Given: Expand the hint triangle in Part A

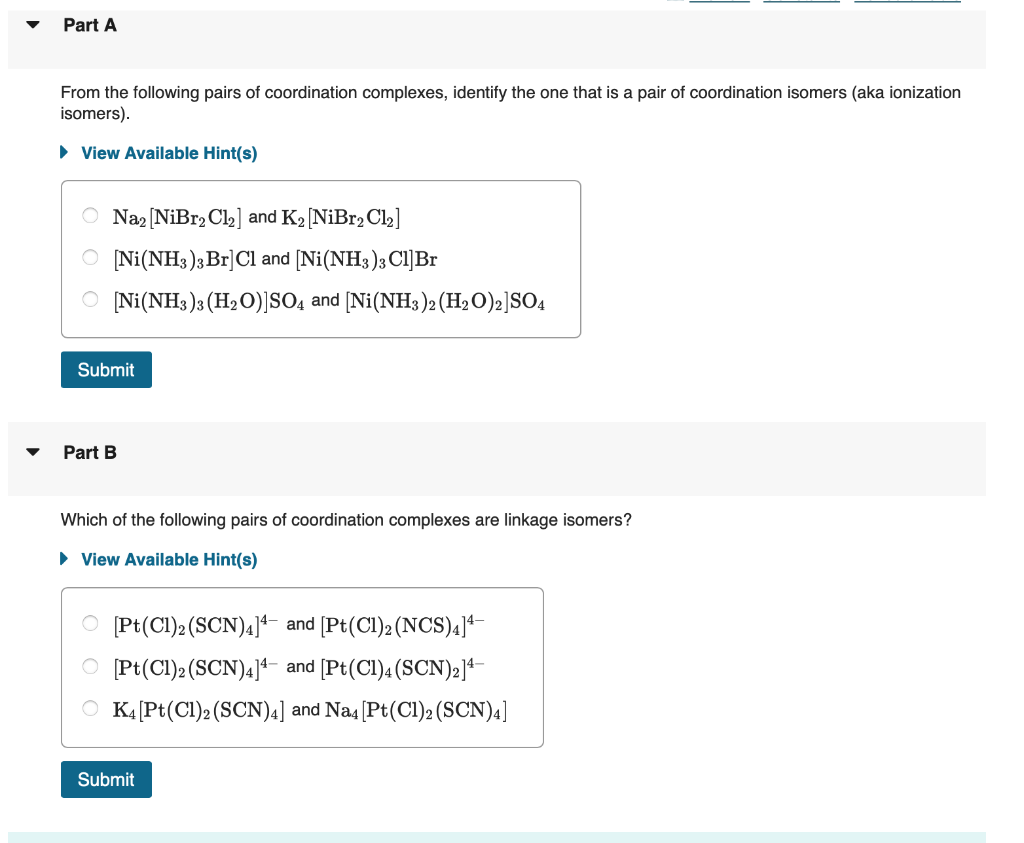Looking at the screenshot, I should tap(64, 153).
